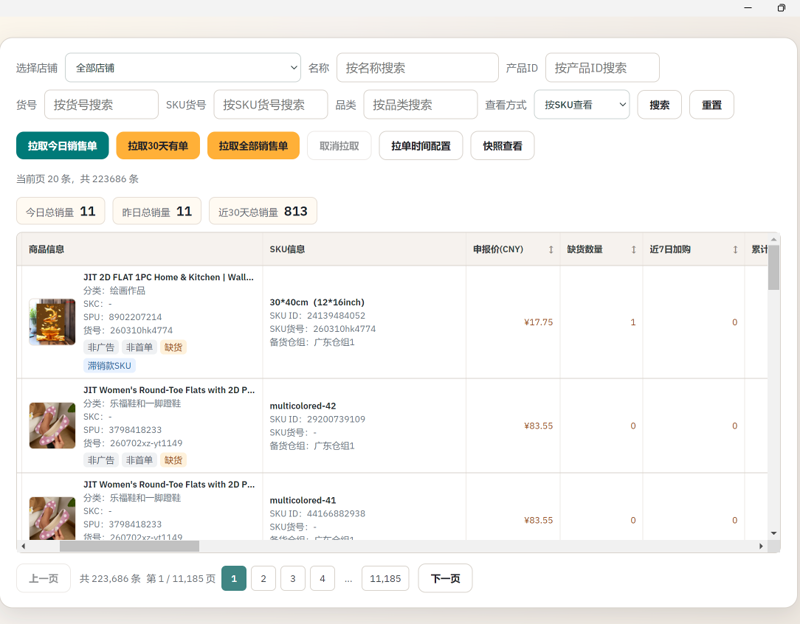This screenshot has width=800, height=624.
Task: Click the 搜索 button
Action: click(x=659, y=105)
